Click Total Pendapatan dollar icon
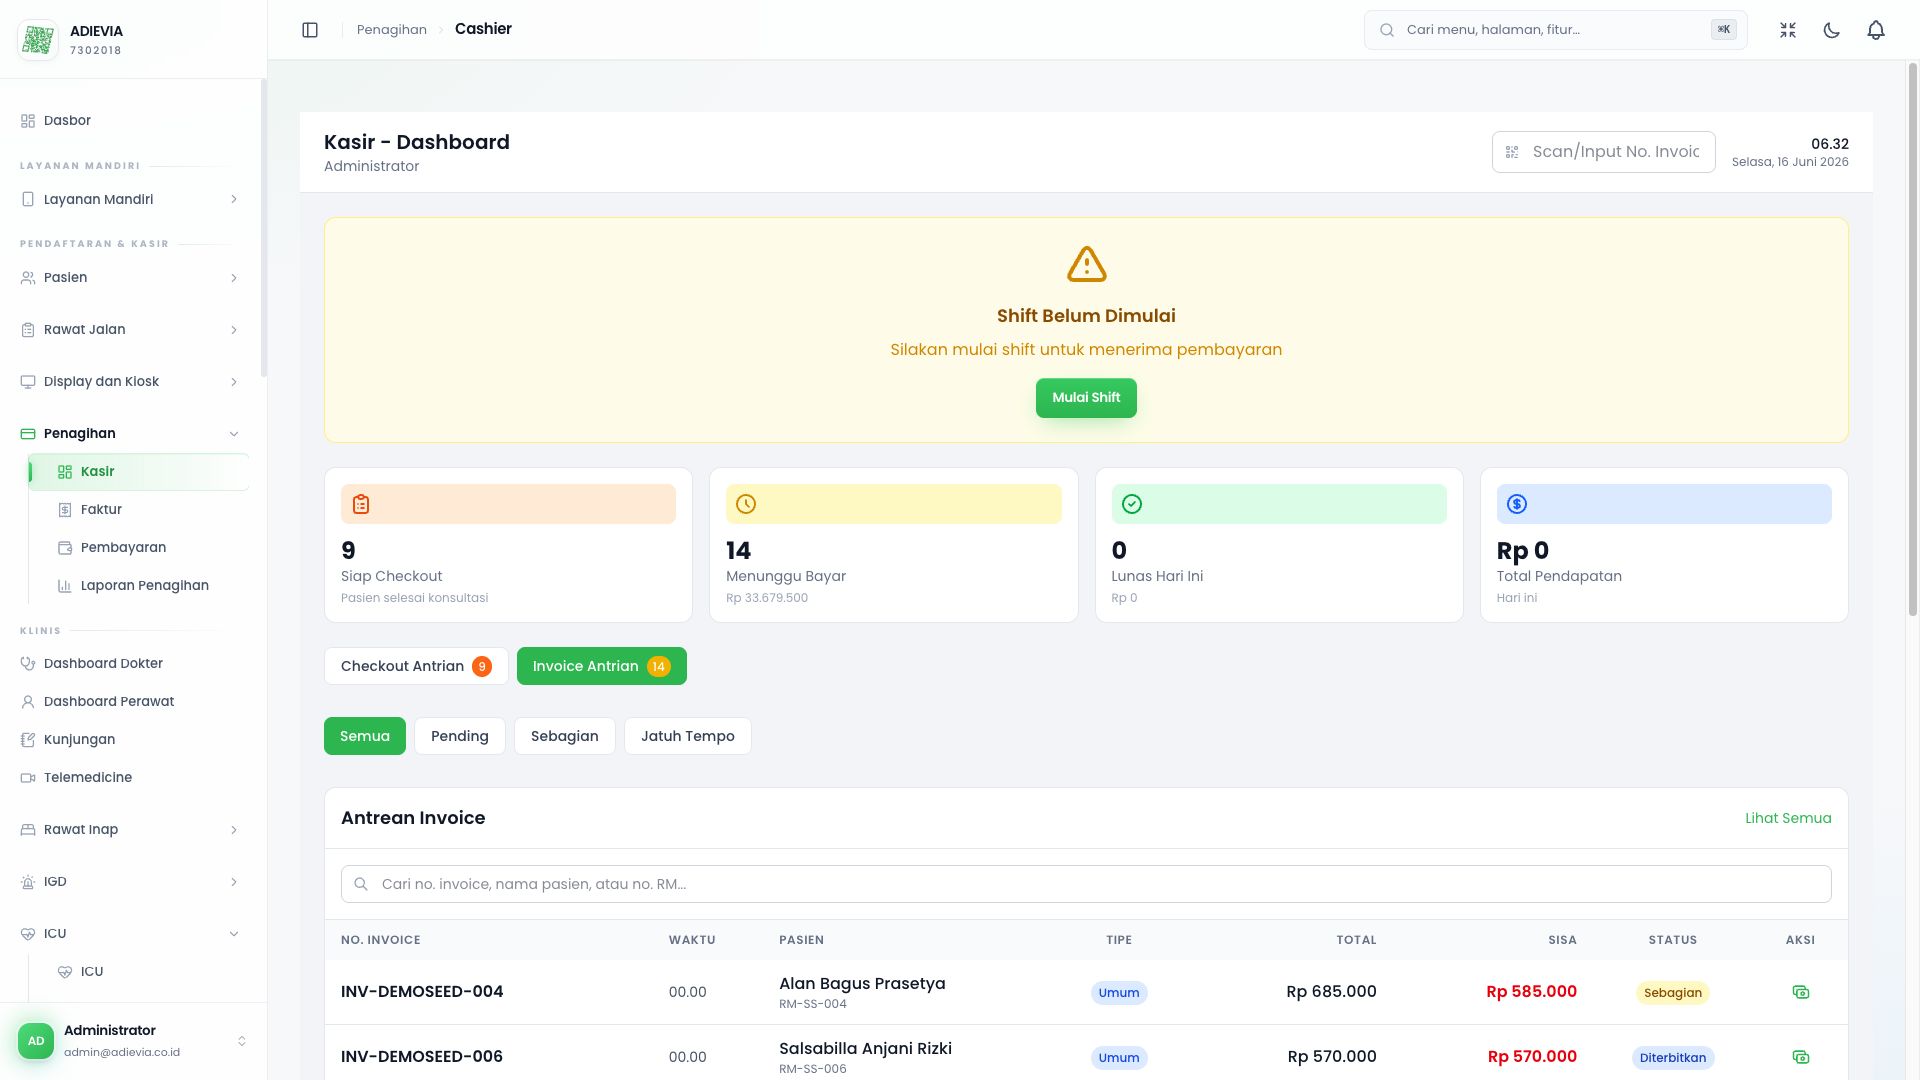1920x1080 pixels. (1517, 504)
